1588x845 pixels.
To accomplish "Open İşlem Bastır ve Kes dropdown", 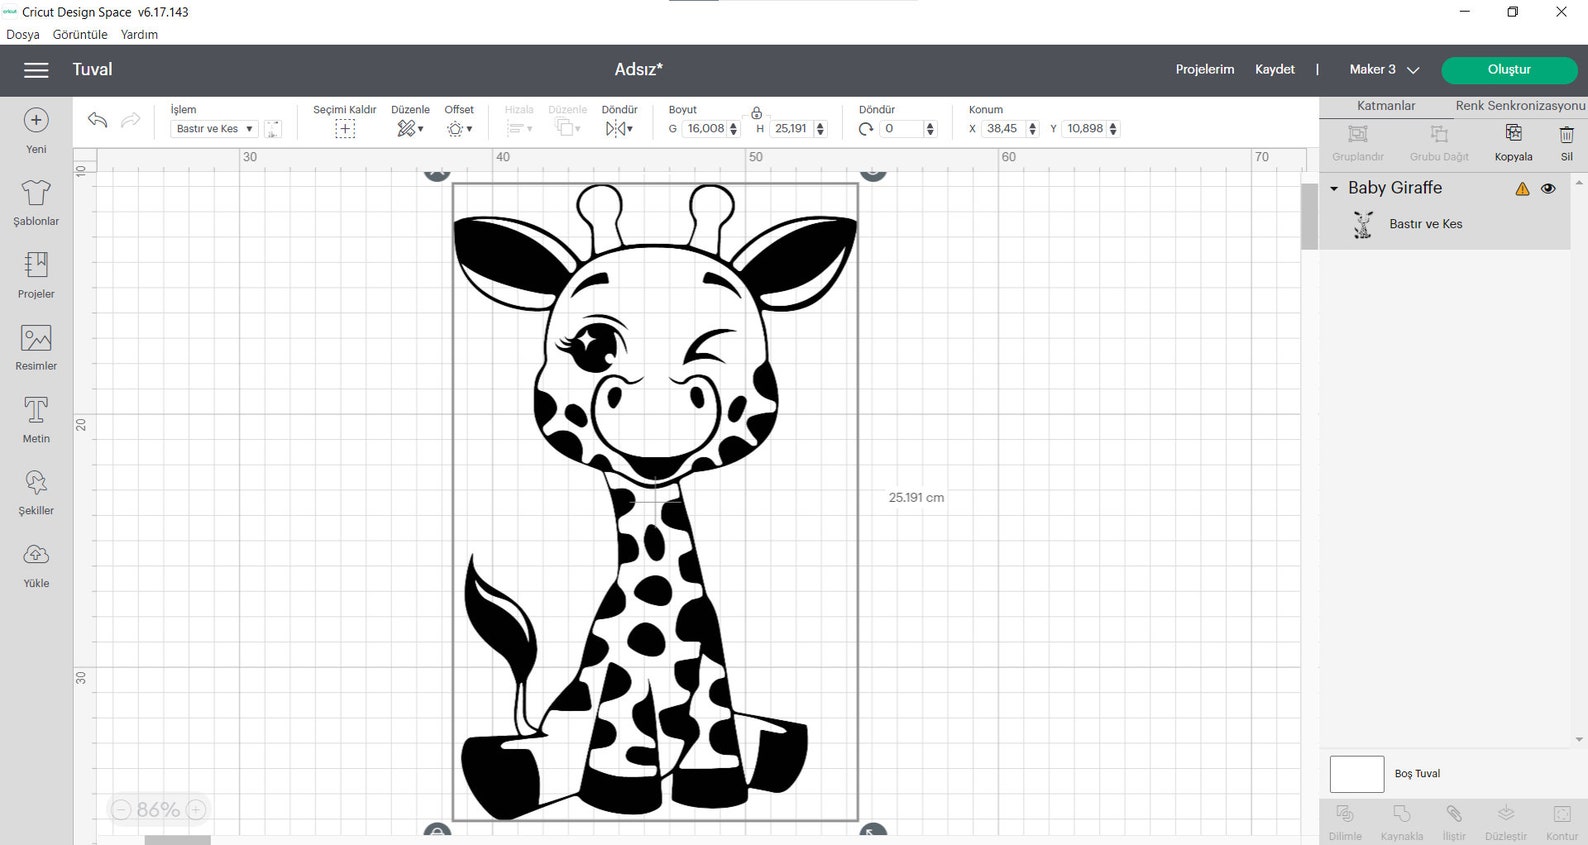I will click(x=215, y=129).
